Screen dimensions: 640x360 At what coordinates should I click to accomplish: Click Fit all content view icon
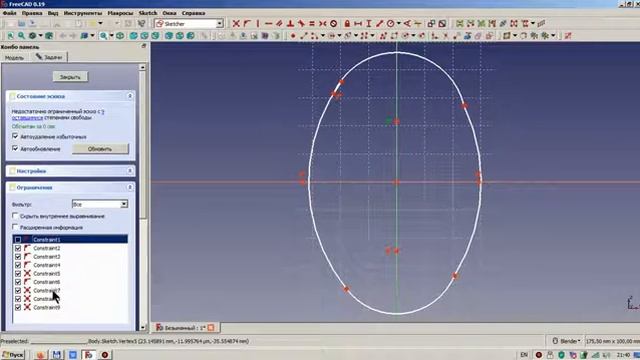[11, 36]
